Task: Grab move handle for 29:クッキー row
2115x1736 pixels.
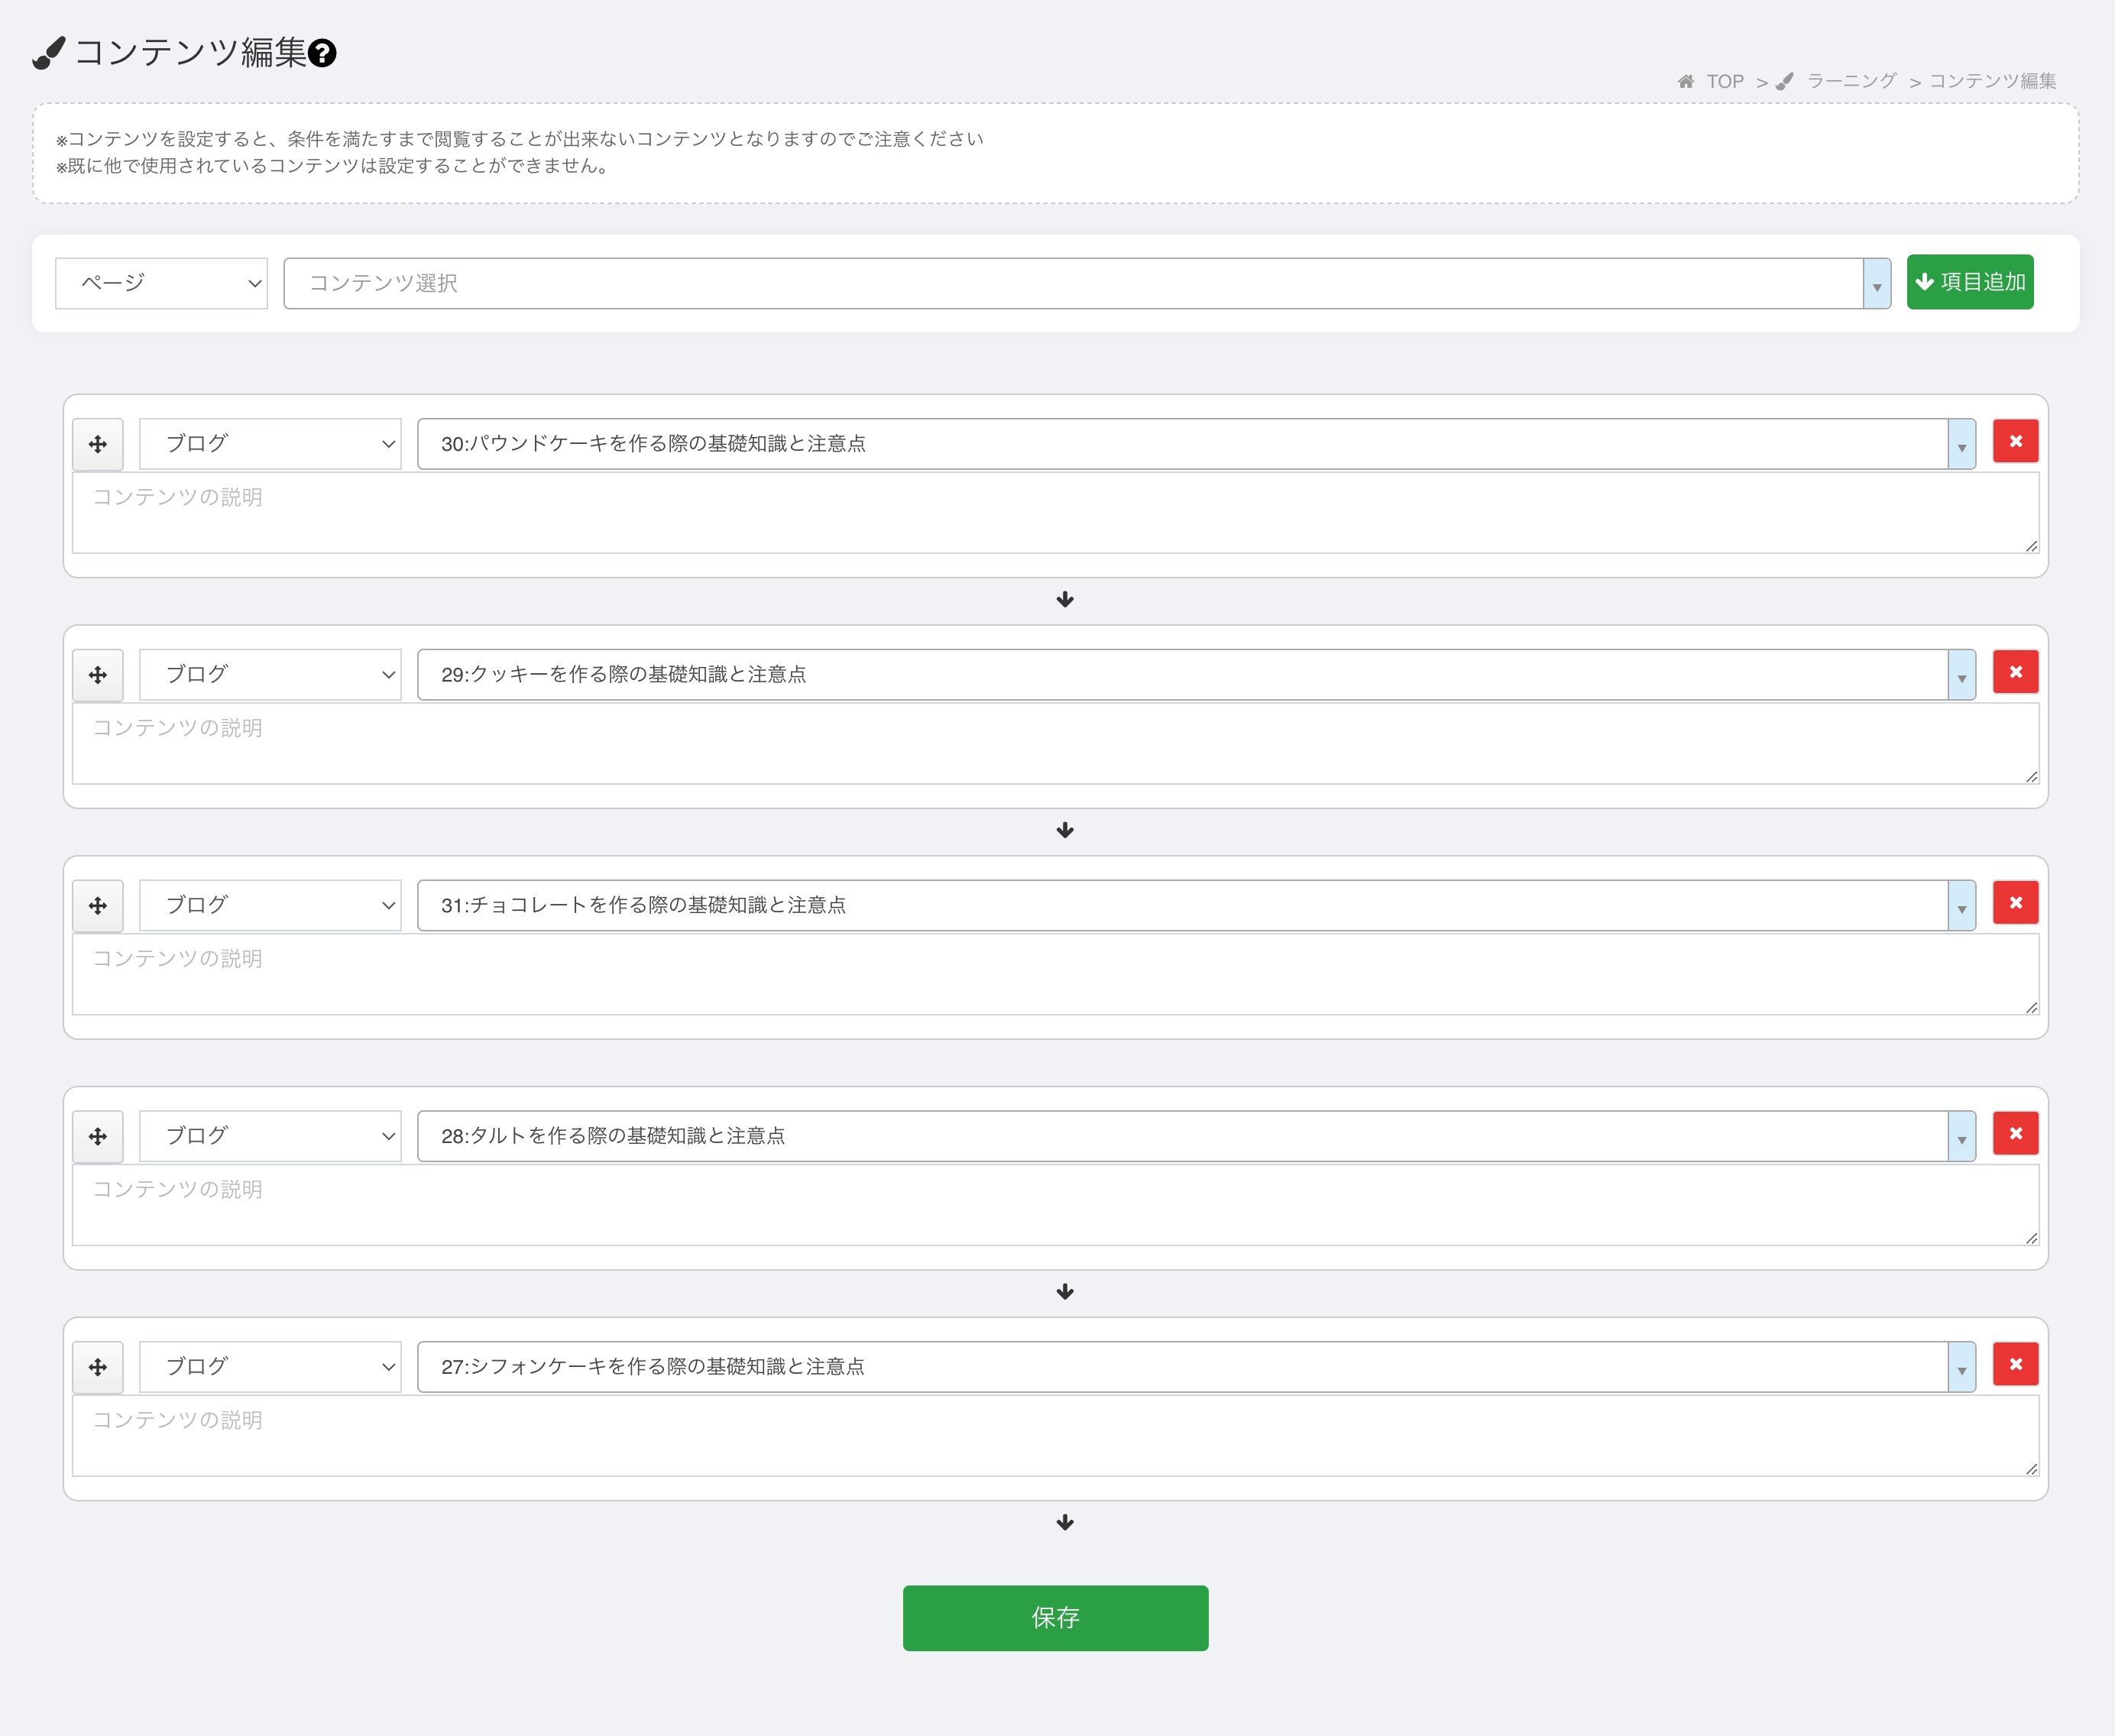Action: pyautogui.click(x=98, y=675)
